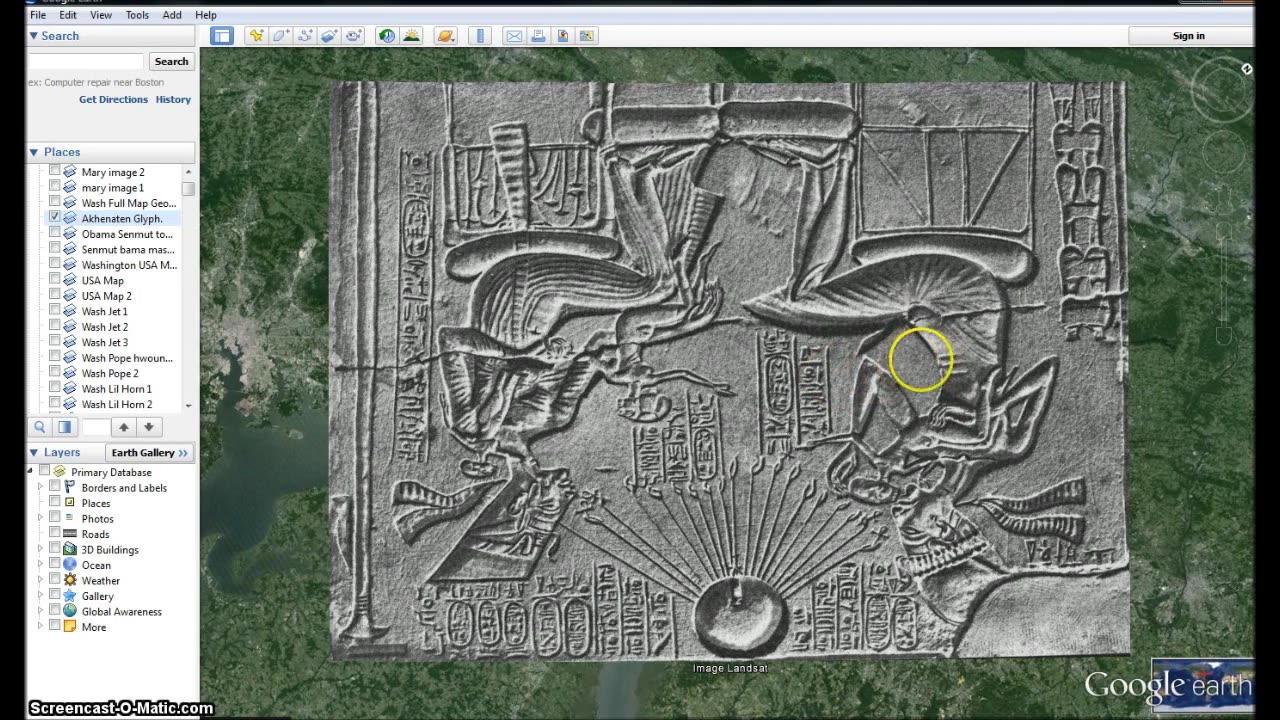Open the File menu

(38, 15)
